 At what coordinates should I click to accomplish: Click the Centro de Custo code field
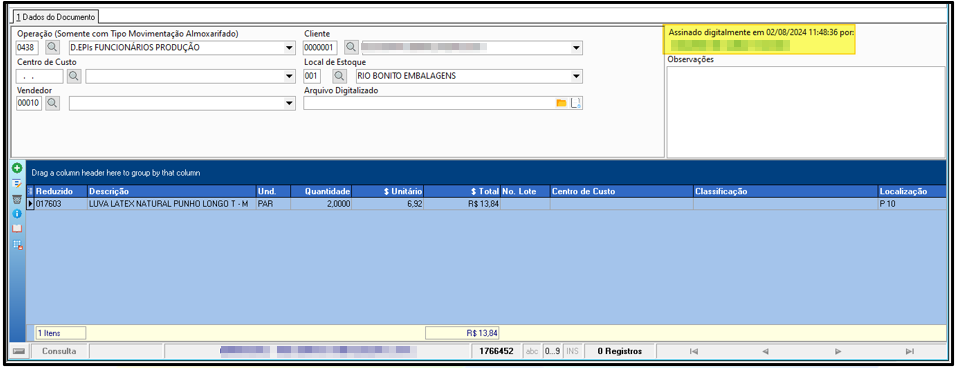coord(40,76)
